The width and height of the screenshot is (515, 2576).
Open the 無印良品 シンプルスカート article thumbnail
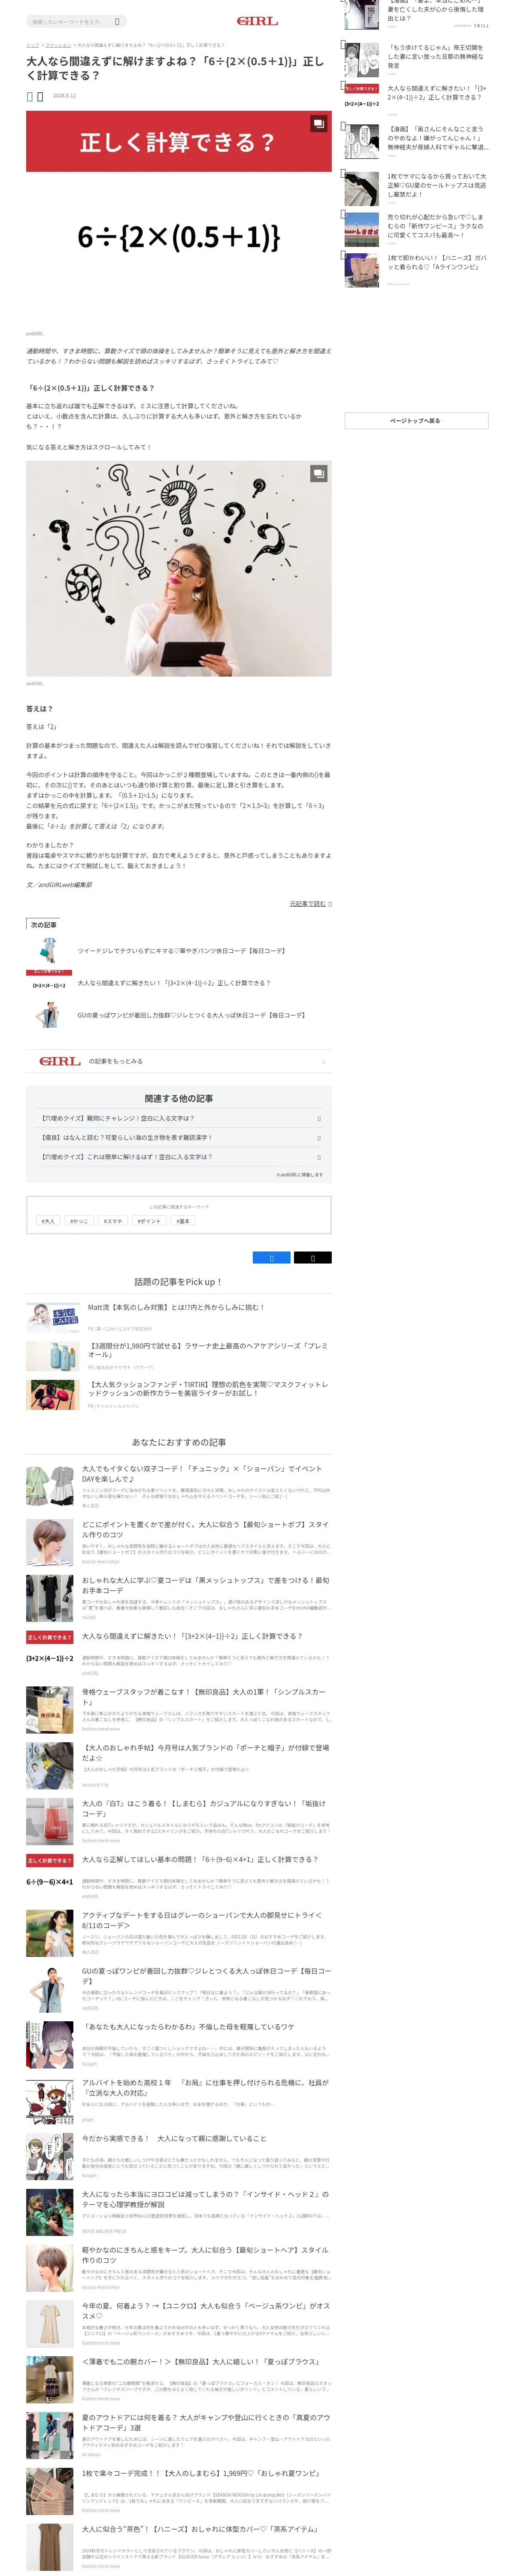pos(50,1710)
